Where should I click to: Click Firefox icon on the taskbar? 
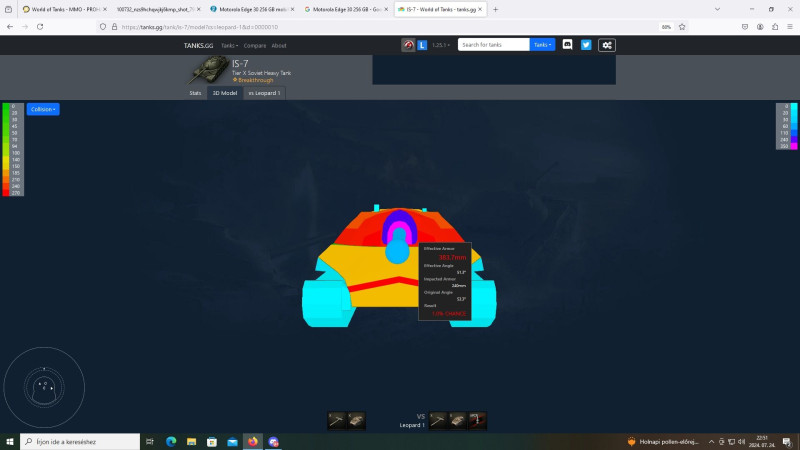(x=253, y=441)
